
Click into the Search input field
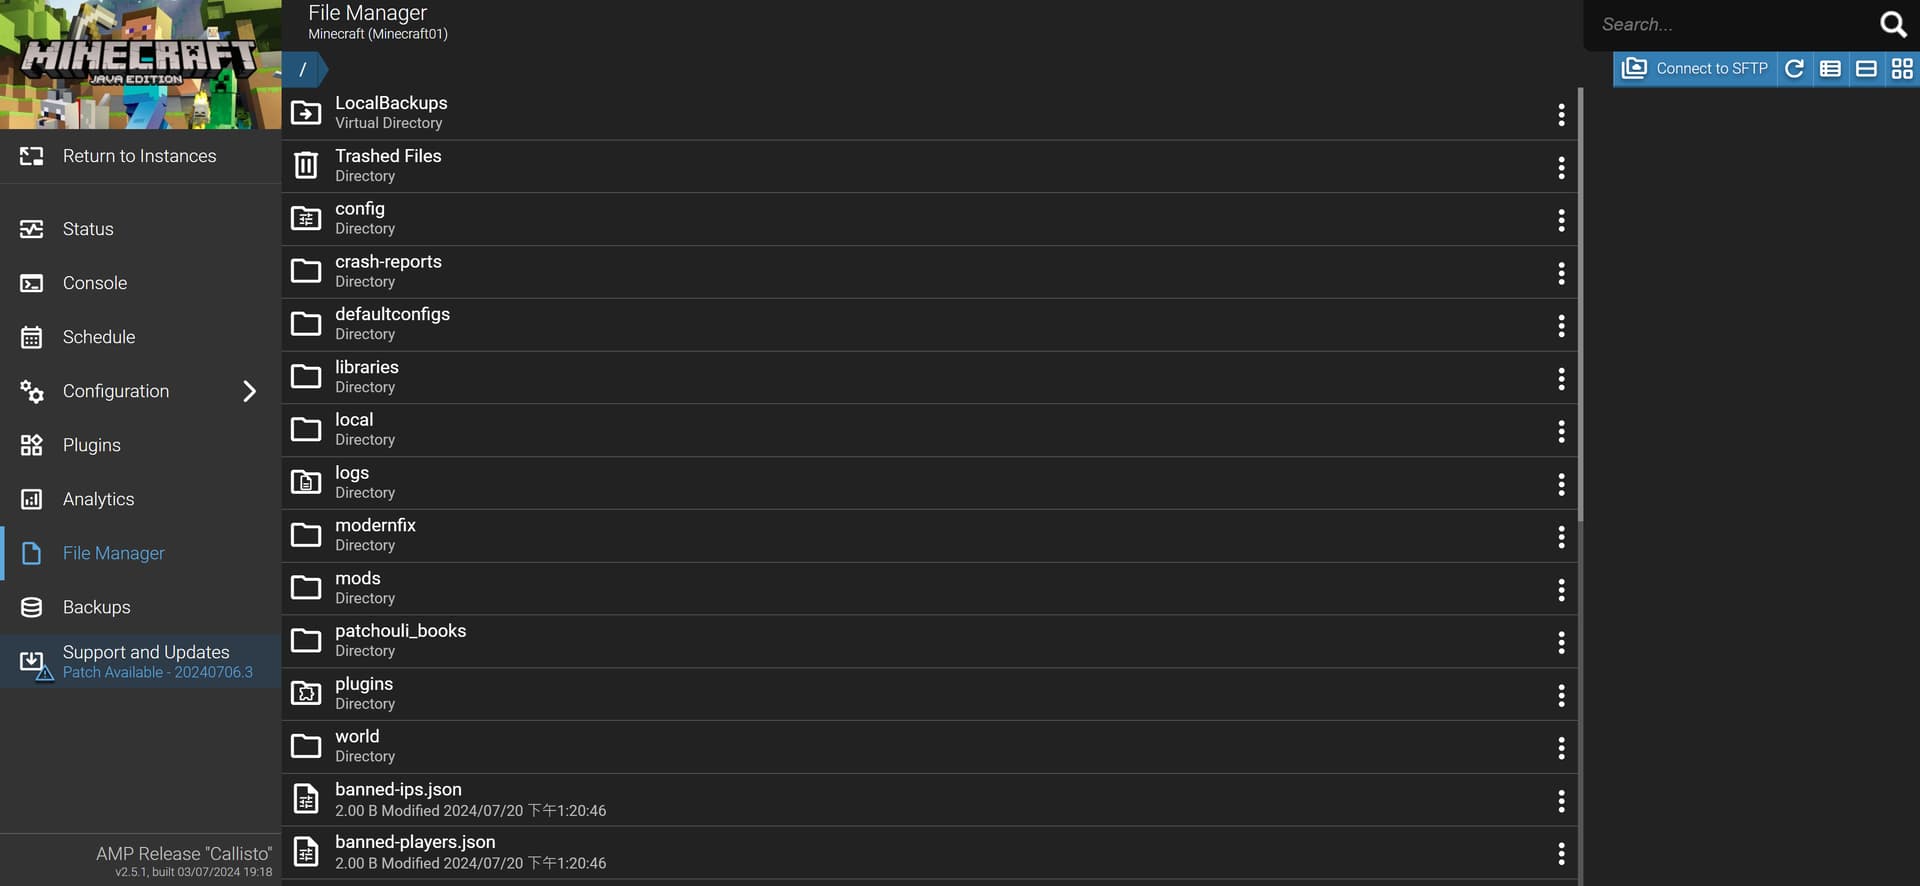coord(1730,24)
